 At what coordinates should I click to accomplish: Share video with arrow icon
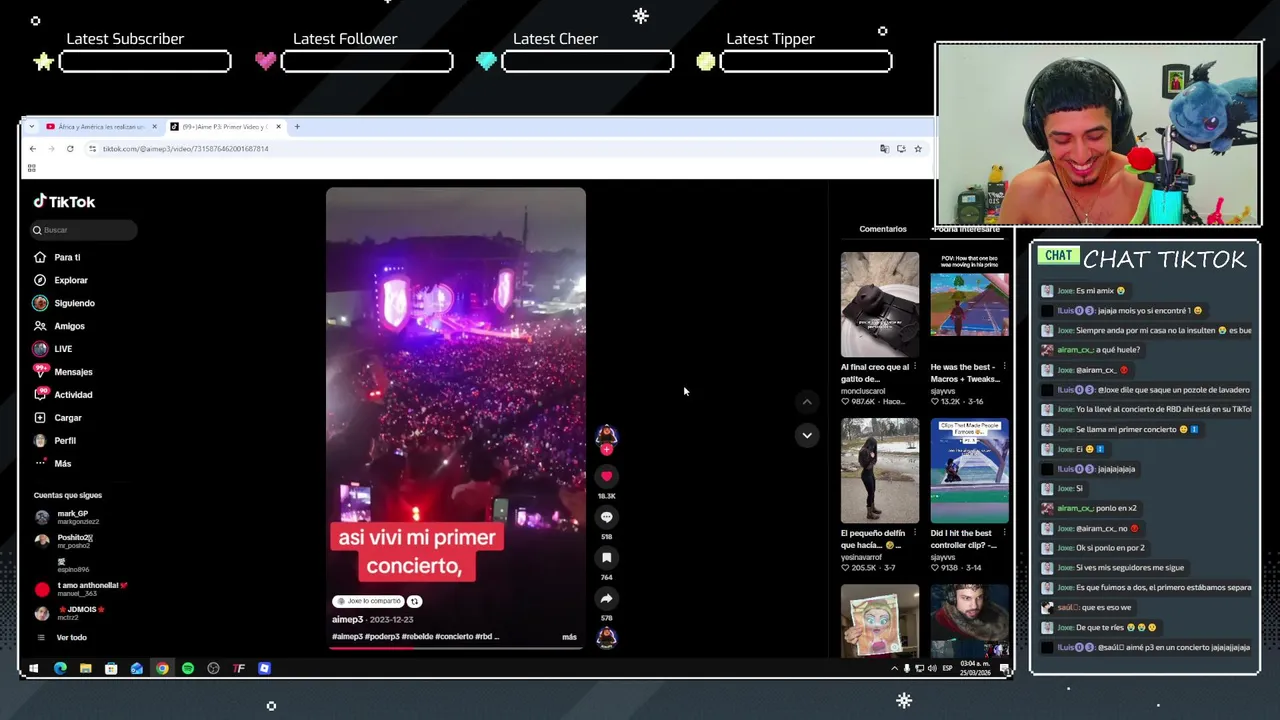pos(606,599)
